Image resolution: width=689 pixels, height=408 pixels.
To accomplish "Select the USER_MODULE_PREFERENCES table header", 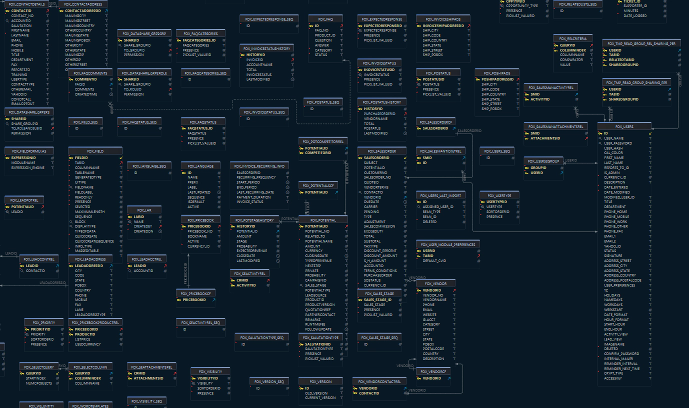I will tap(448, 244).
